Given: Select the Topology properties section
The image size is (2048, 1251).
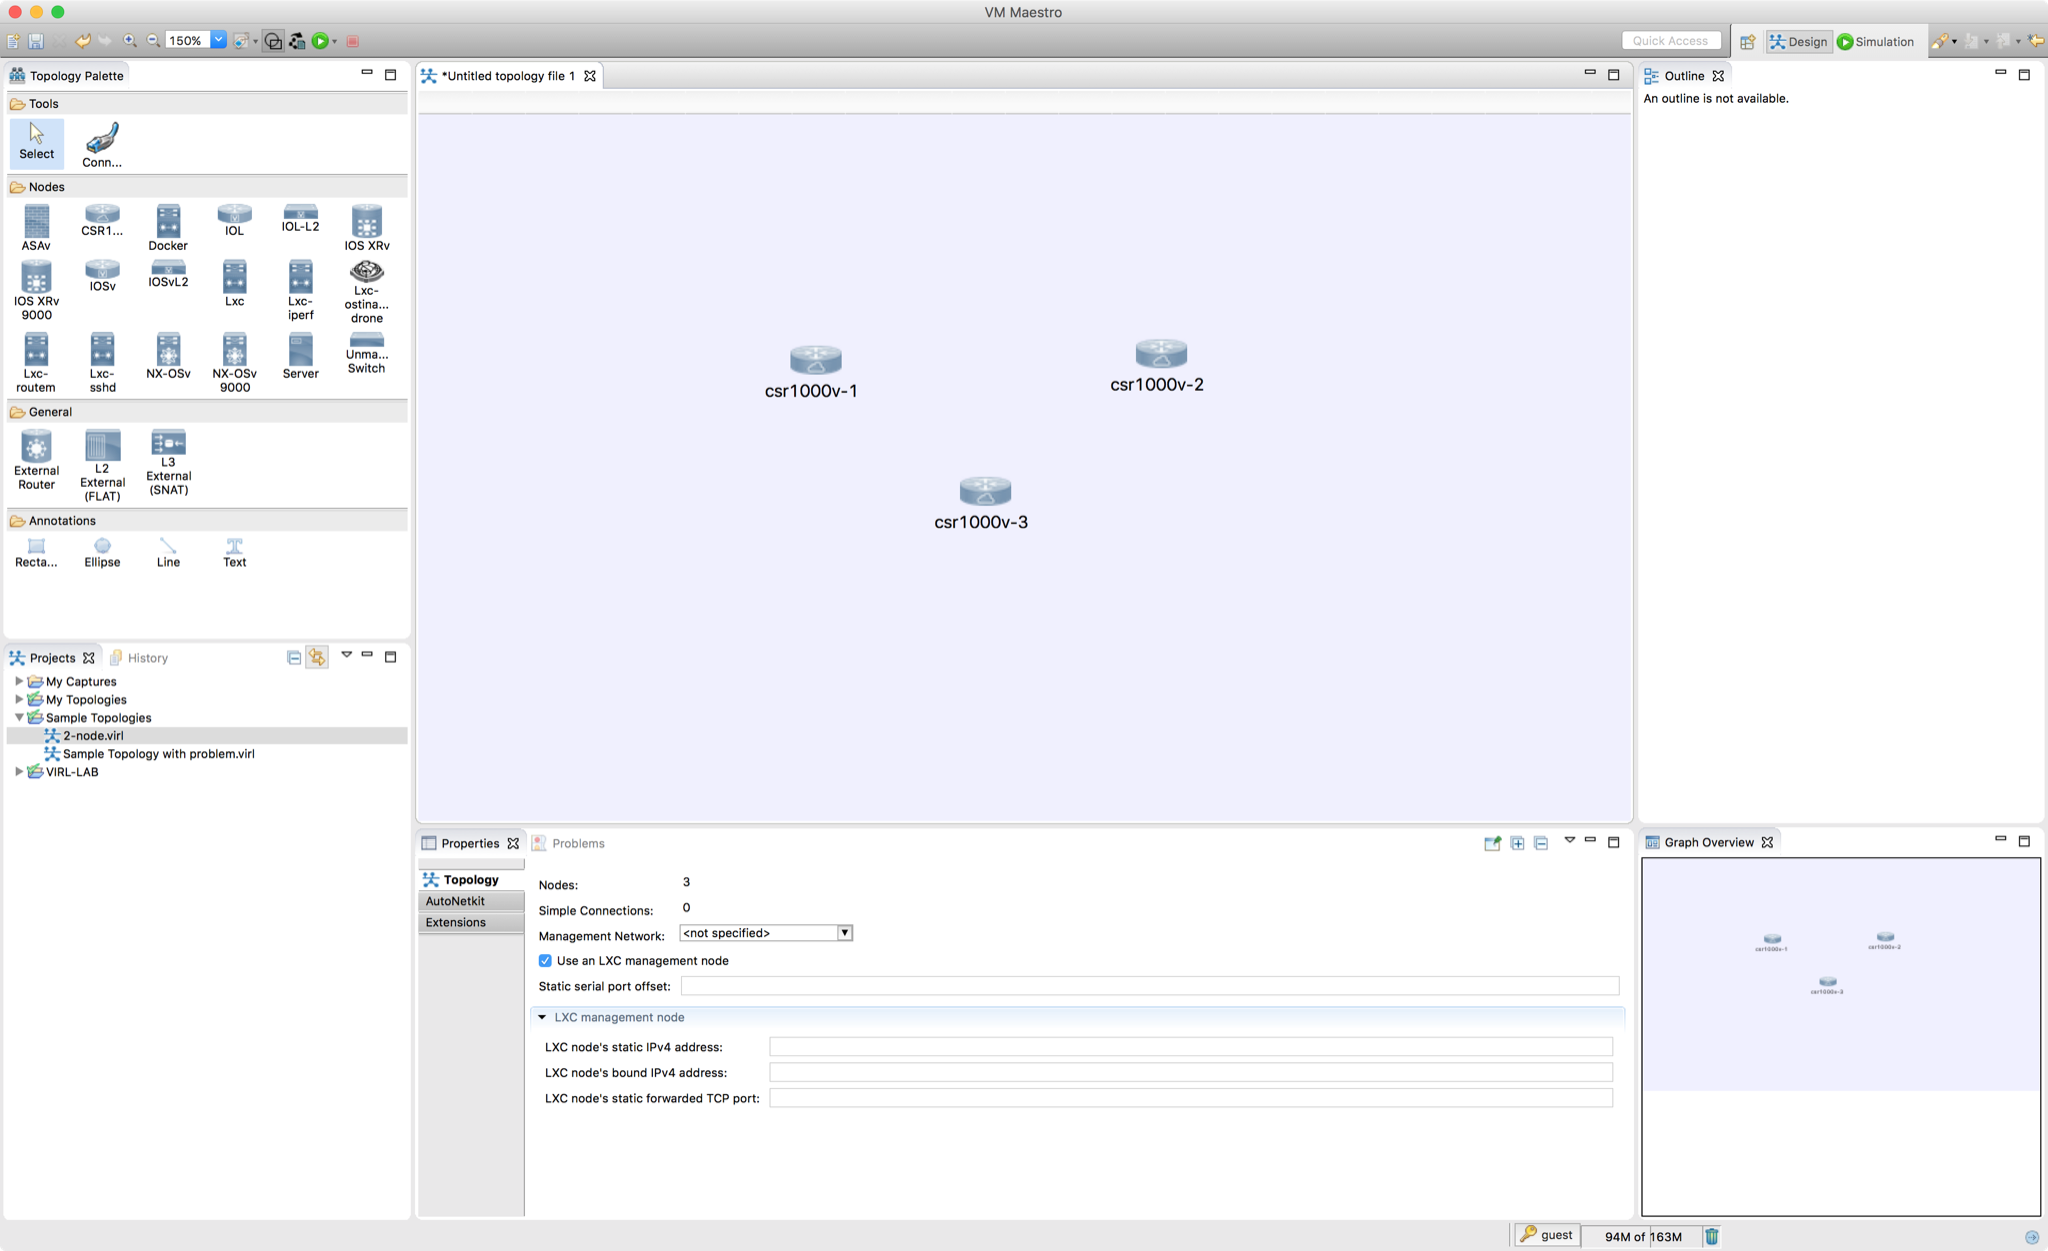Looking at the screenshot, I should [471, 880].
